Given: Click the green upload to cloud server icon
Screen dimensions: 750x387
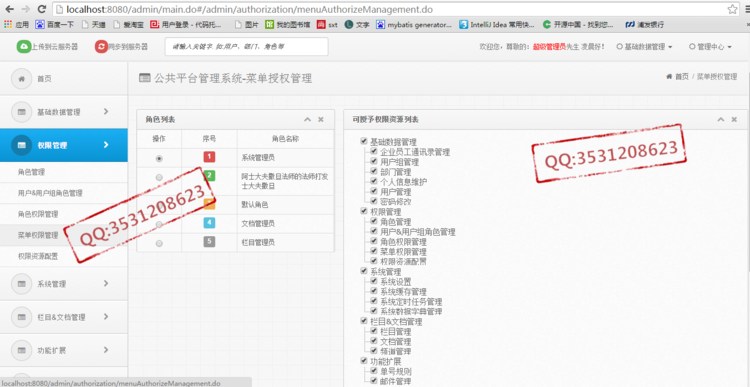Looking at the screenshot, I should pos(23,46).
